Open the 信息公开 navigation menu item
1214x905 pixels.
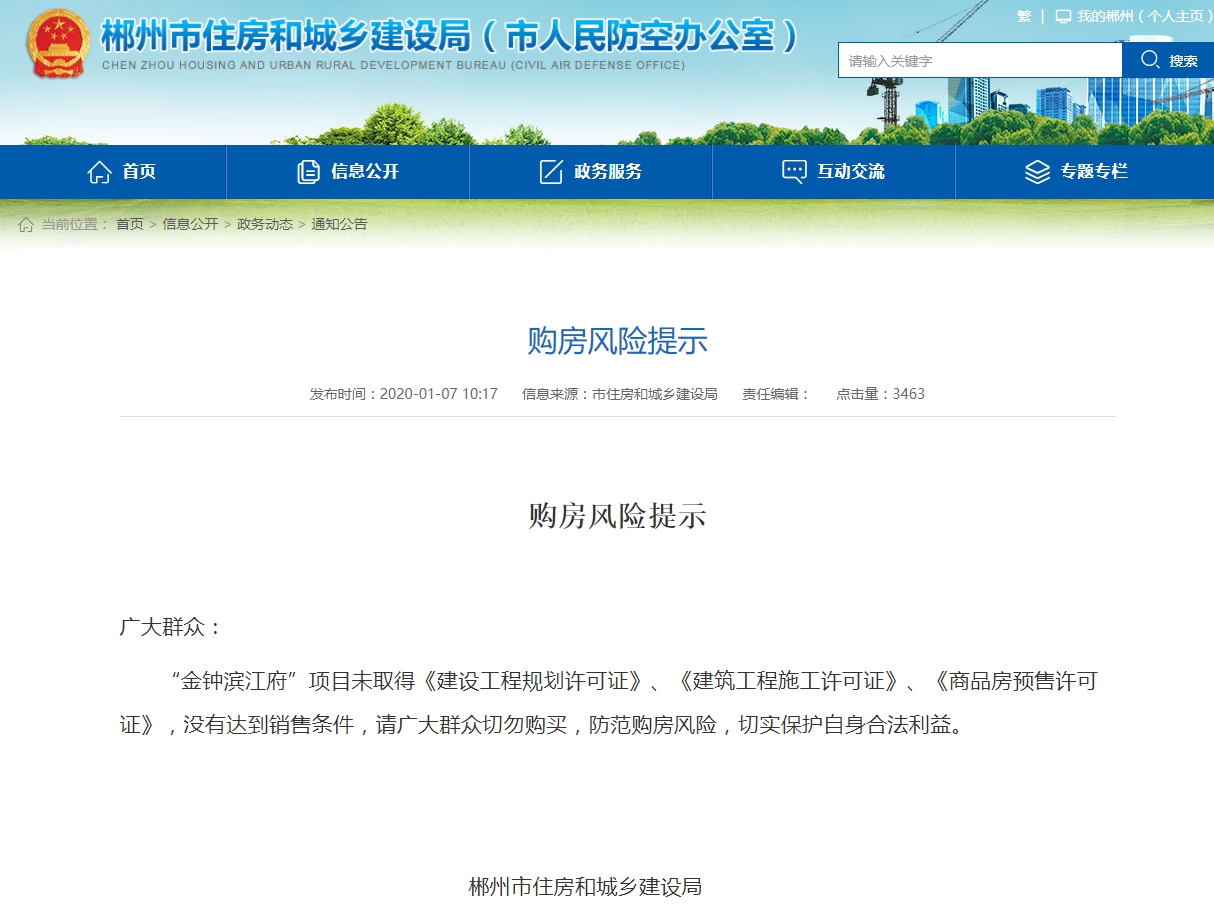(365, 172)
